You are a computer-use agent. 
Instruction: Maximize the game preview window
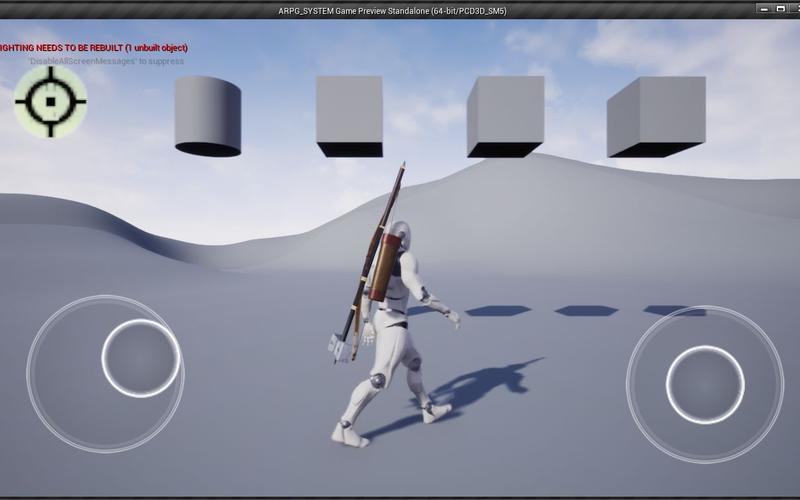tap(780, 9)
